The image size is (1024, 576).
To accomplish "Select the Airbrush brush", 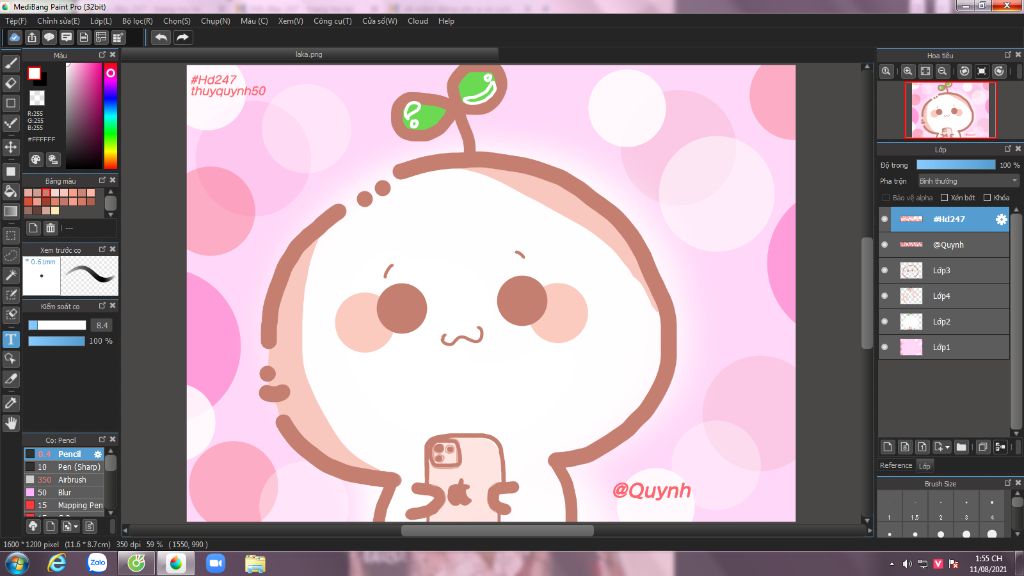I will pos(64,479).
